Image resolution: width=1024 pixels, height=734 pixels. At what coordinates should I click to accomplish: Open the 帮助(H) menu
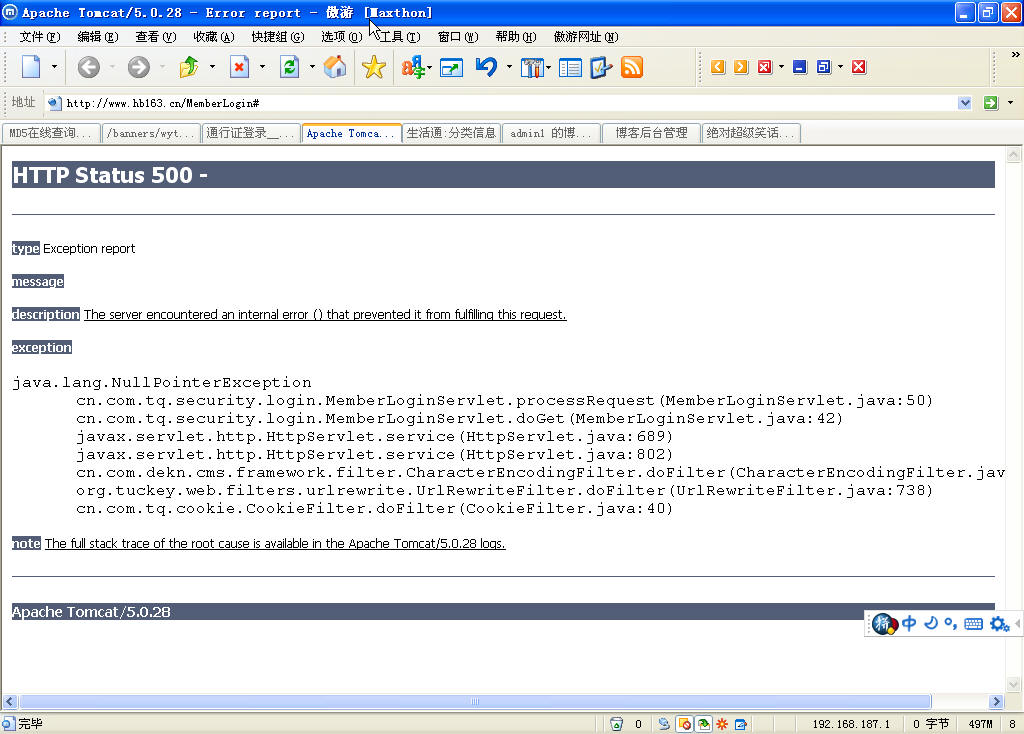516,37
